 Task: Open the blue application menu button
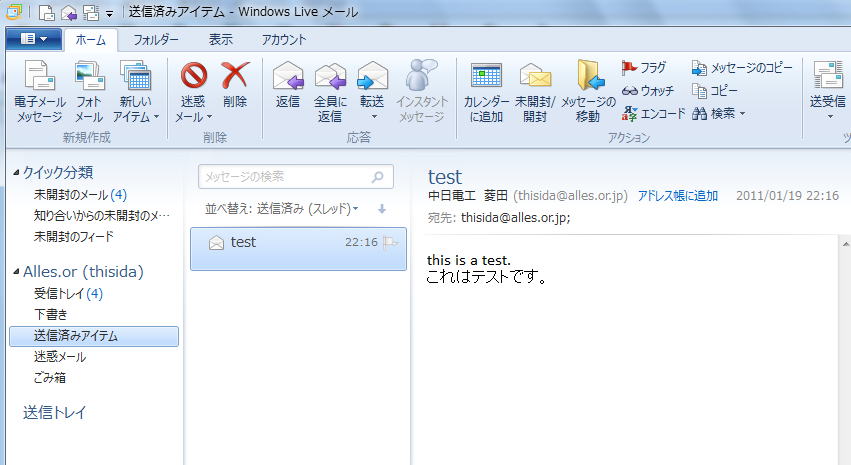pos(34,39)
